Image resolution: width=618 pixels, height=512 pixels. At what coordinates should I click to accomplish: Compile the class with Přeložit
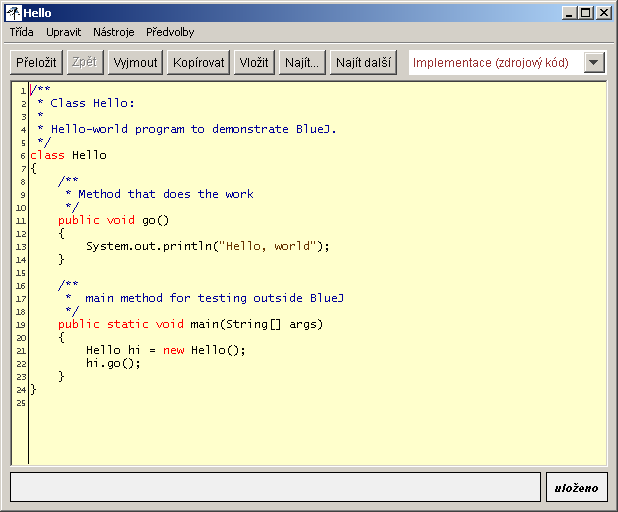click(36, 62)
